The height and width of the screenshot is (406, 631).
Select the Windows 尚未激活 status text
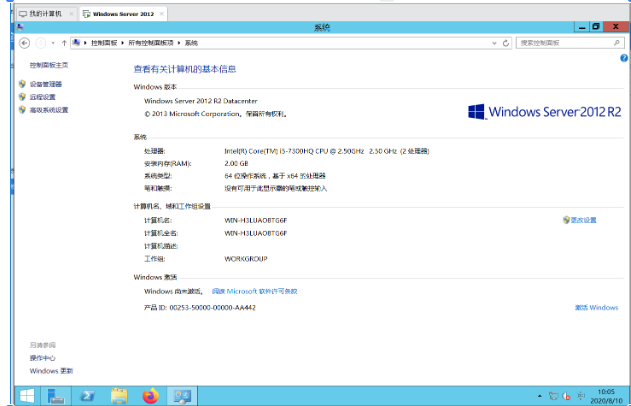(x=173, y=291)
